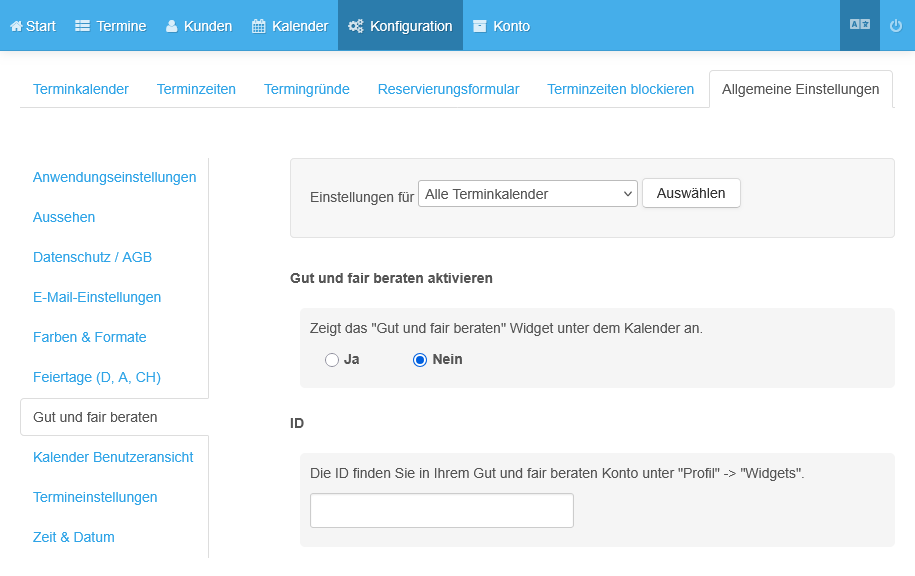Go to Farben & Formate settings

click(x=89, y=337)
